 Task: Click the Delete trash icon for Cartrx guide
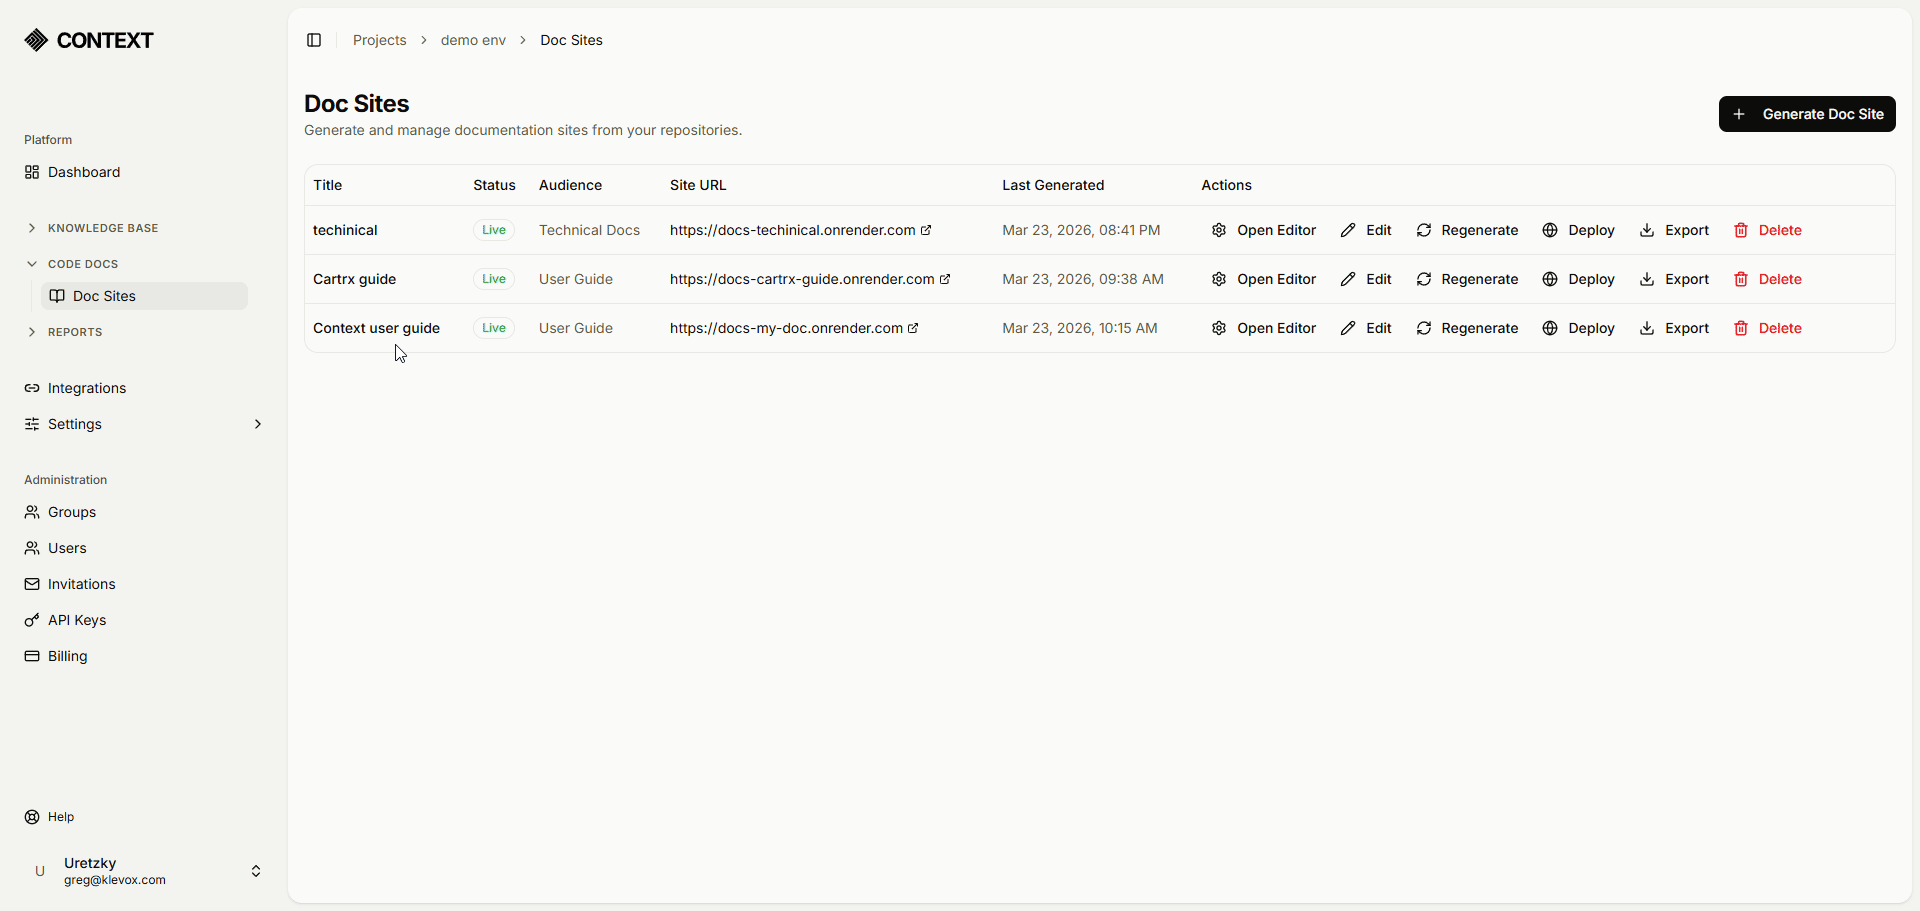pyautogui.click(x=1741, y=279)
